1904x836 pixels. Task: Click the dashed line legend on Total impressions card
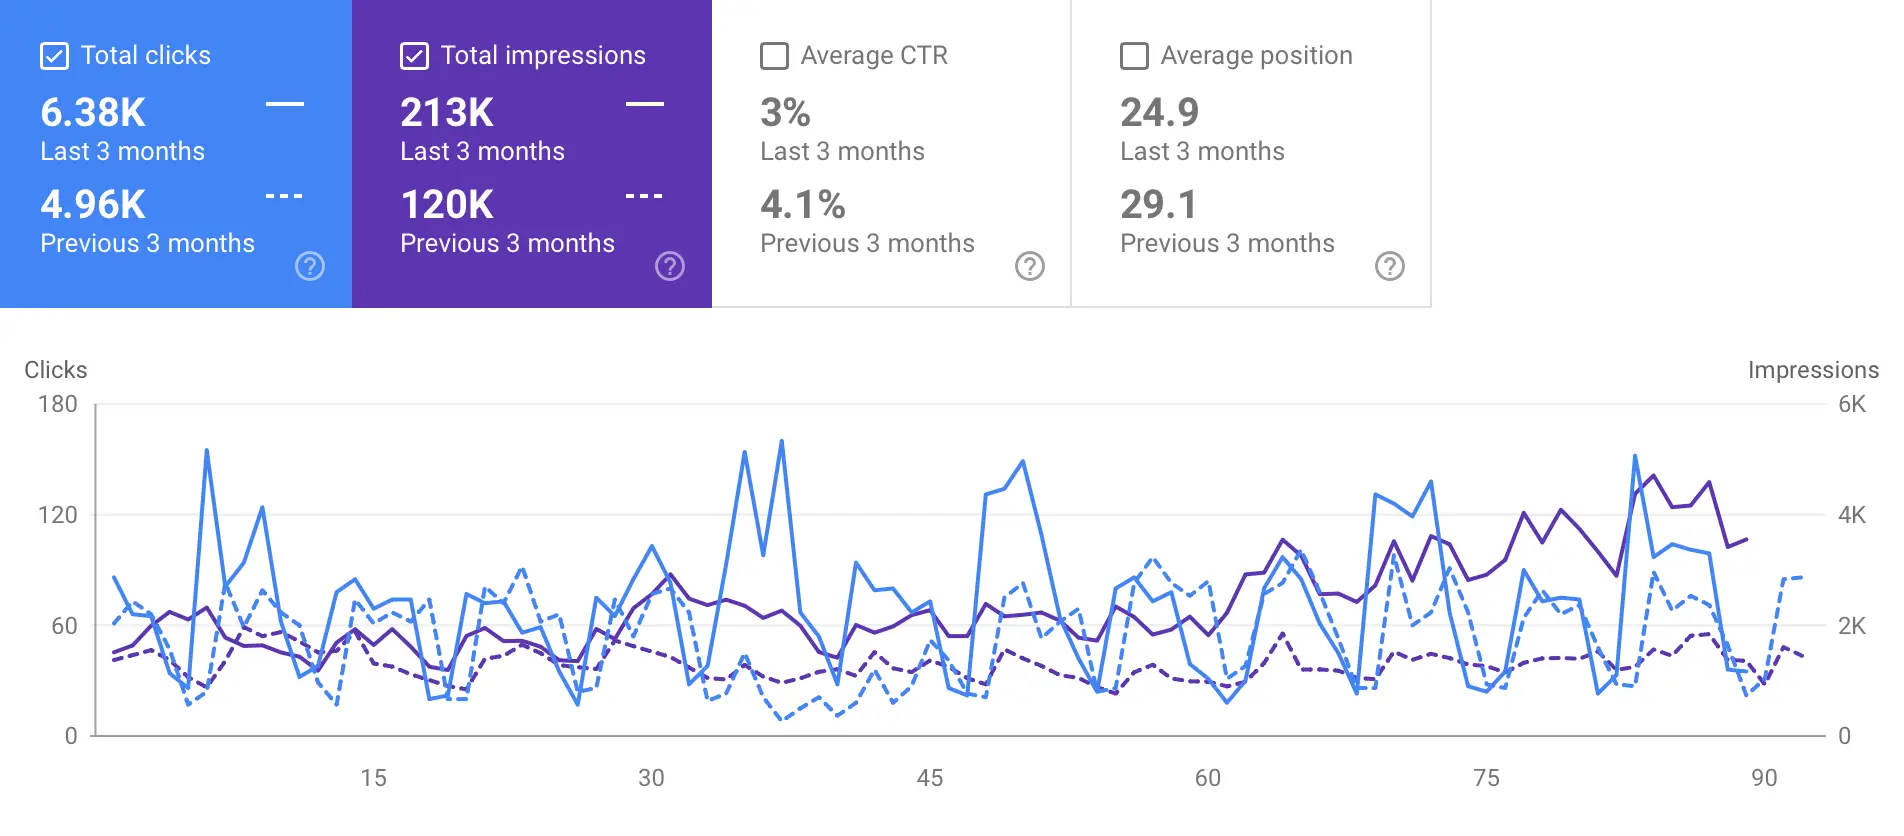[x=644, y=195]
